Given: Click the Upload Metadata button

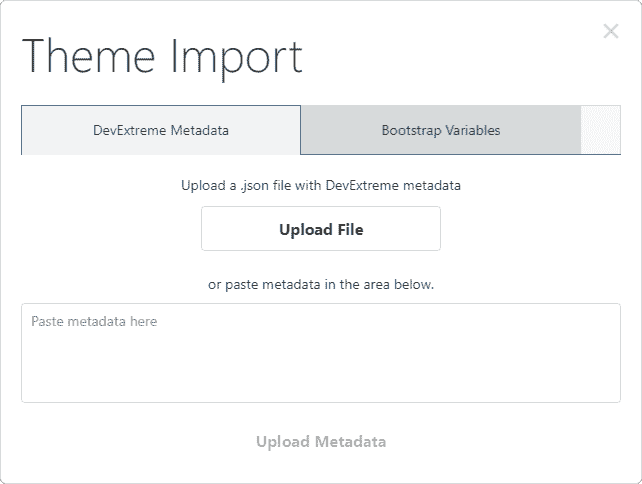Looking at the screenshot, I should (321, 442).
